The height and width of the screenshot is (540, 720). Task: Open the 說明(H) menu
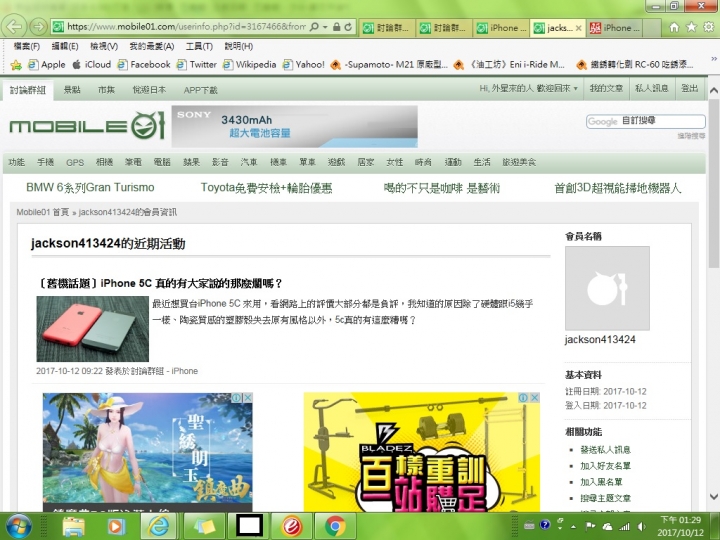238,46
